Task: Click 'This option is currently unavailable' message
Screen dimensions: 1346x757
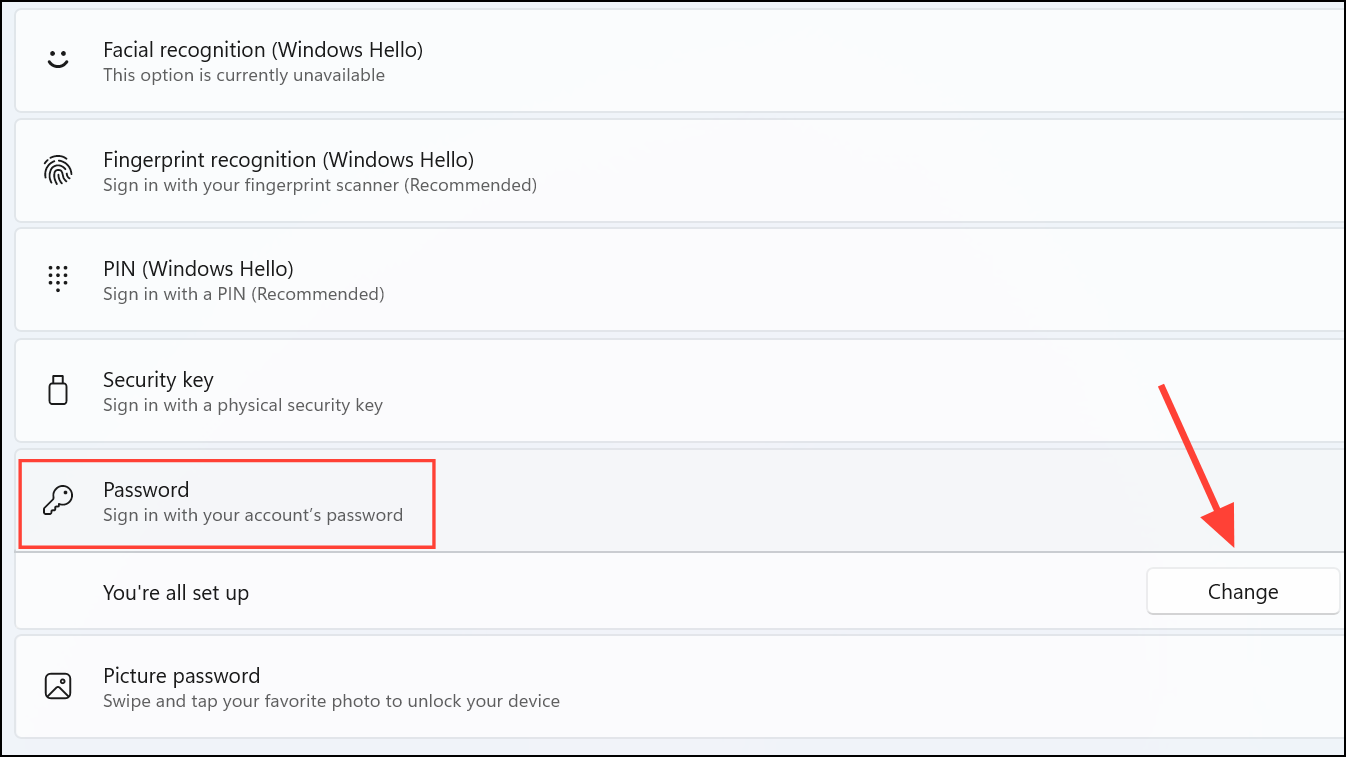Action: (243, 74)
